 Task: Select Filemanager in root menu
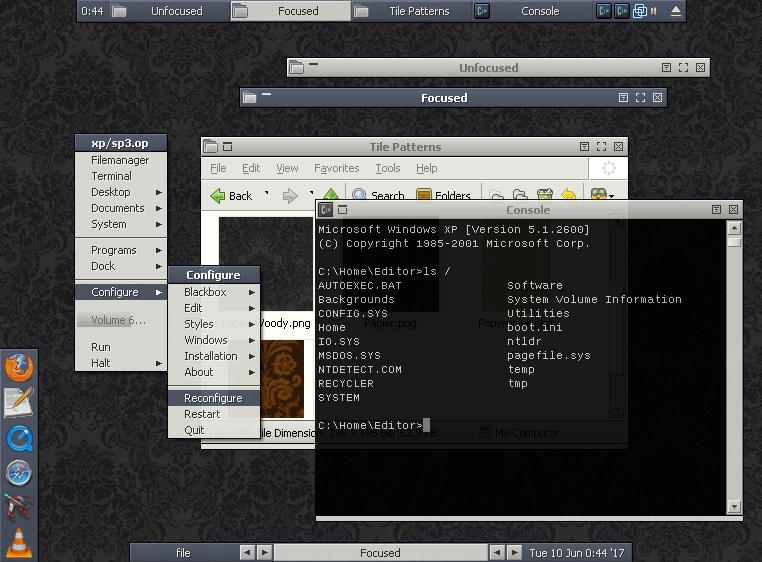[x=121, y=160]
